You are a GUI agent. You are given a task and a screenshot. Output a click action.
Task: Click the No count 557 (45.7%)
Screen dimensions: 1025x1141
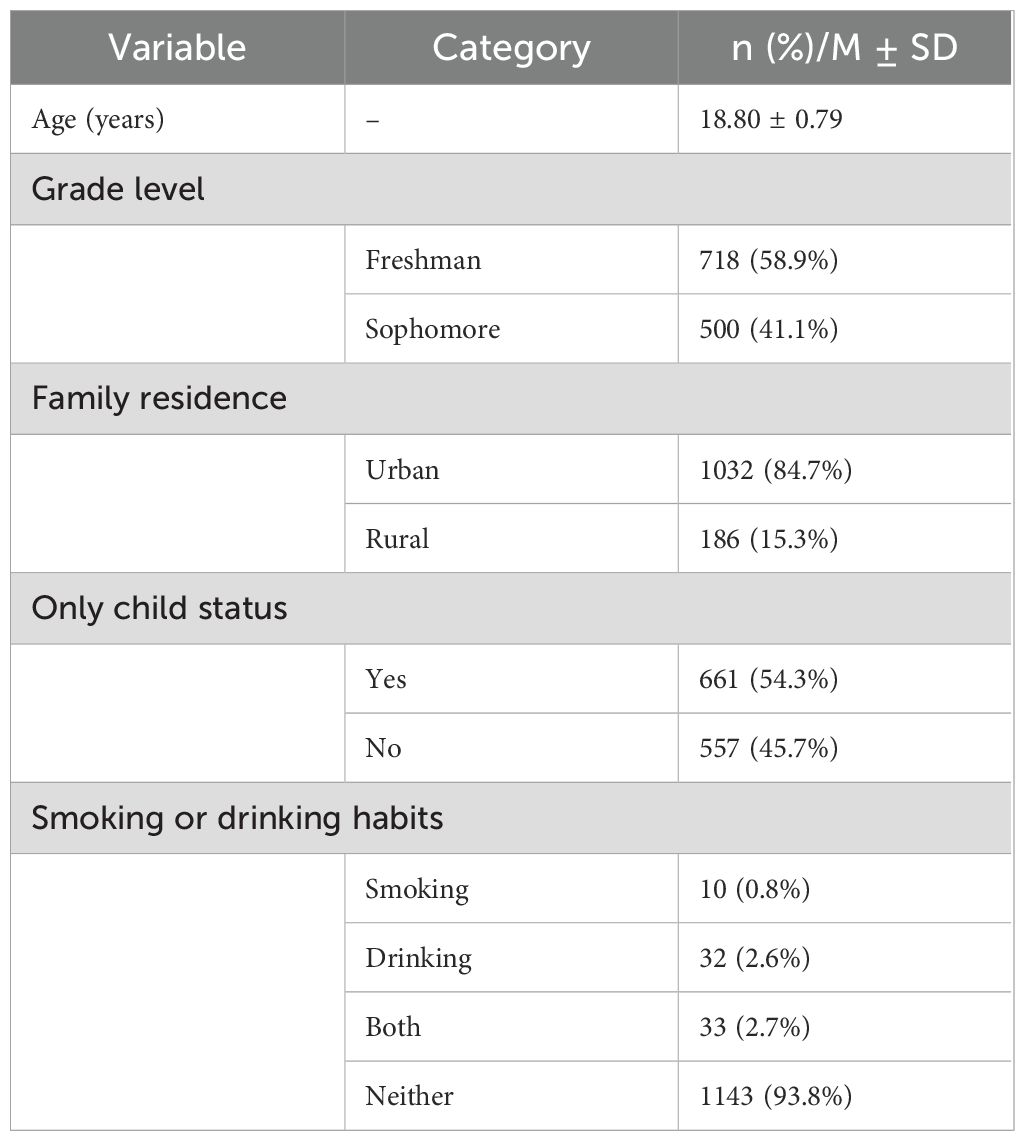coord(769,748)
